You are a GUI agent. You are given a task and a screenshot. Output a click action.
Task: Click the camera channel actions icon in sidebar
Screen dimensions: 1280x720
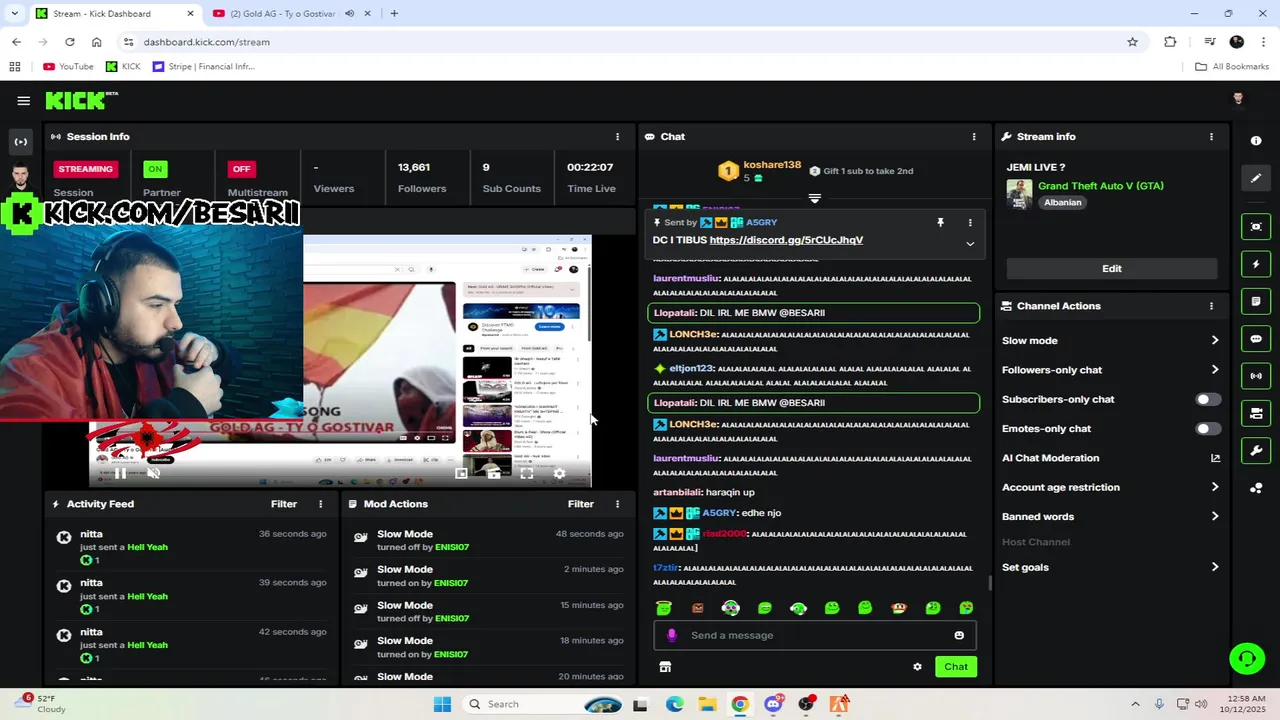(x=1256, y=413)
